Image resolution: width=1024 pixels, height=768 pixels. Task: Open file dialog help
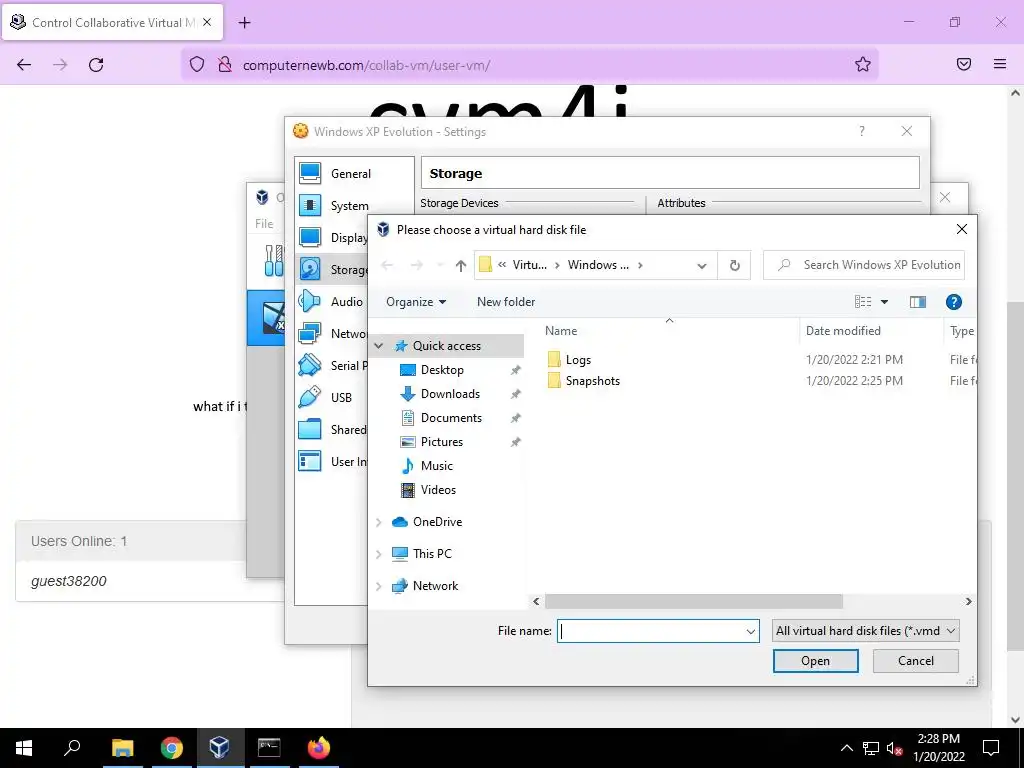953,302
